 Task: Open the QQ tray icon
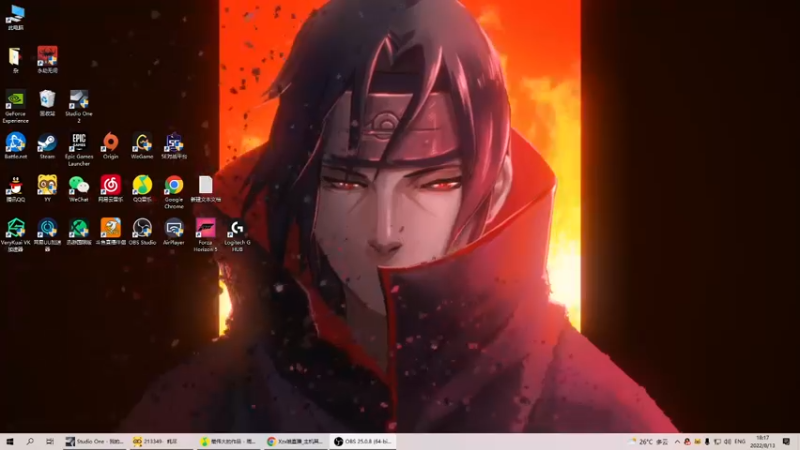pyautogui.click(x=687, y=441)
